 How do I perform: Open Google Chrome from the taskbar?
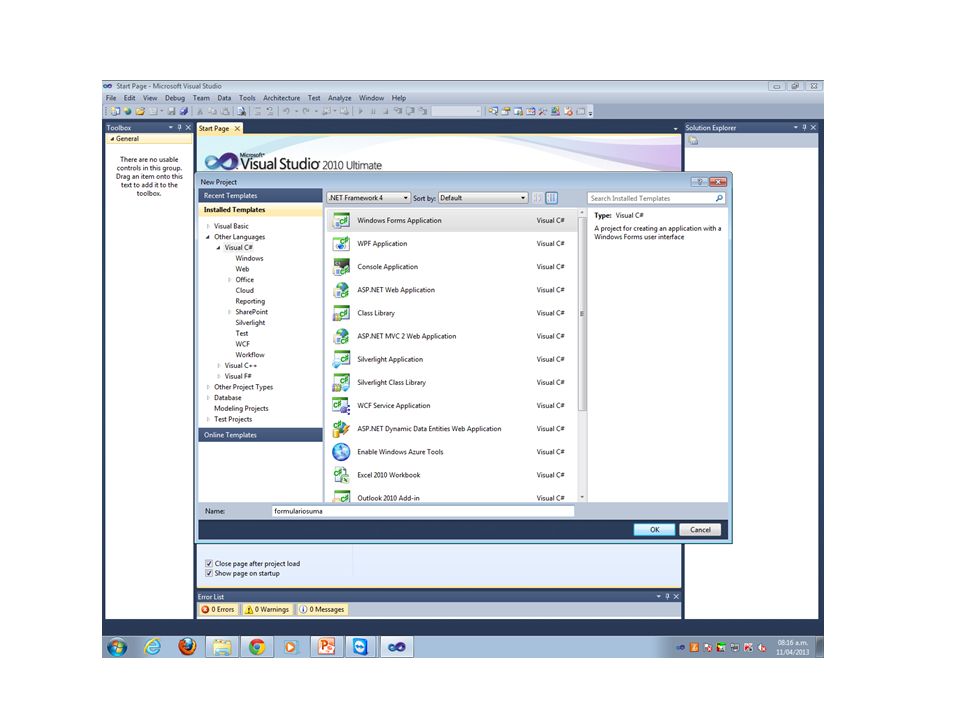[x=257, y=647]
